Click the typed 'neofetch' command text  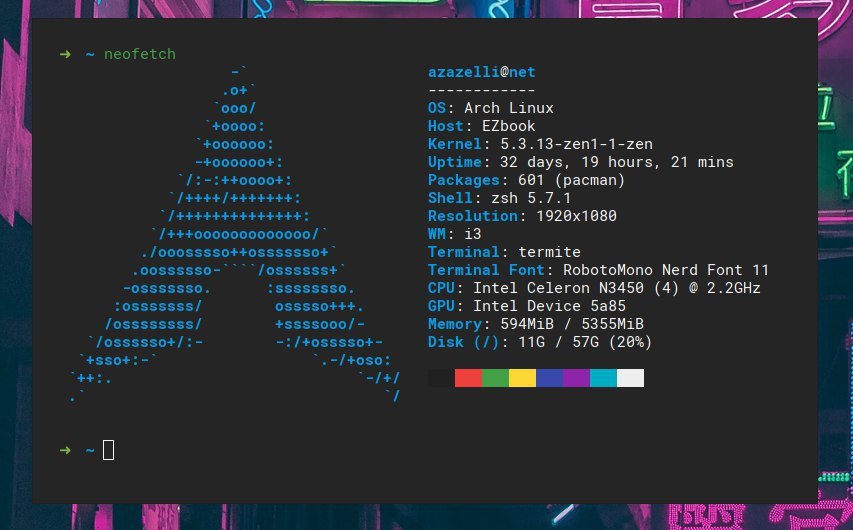tap(140, 54)
